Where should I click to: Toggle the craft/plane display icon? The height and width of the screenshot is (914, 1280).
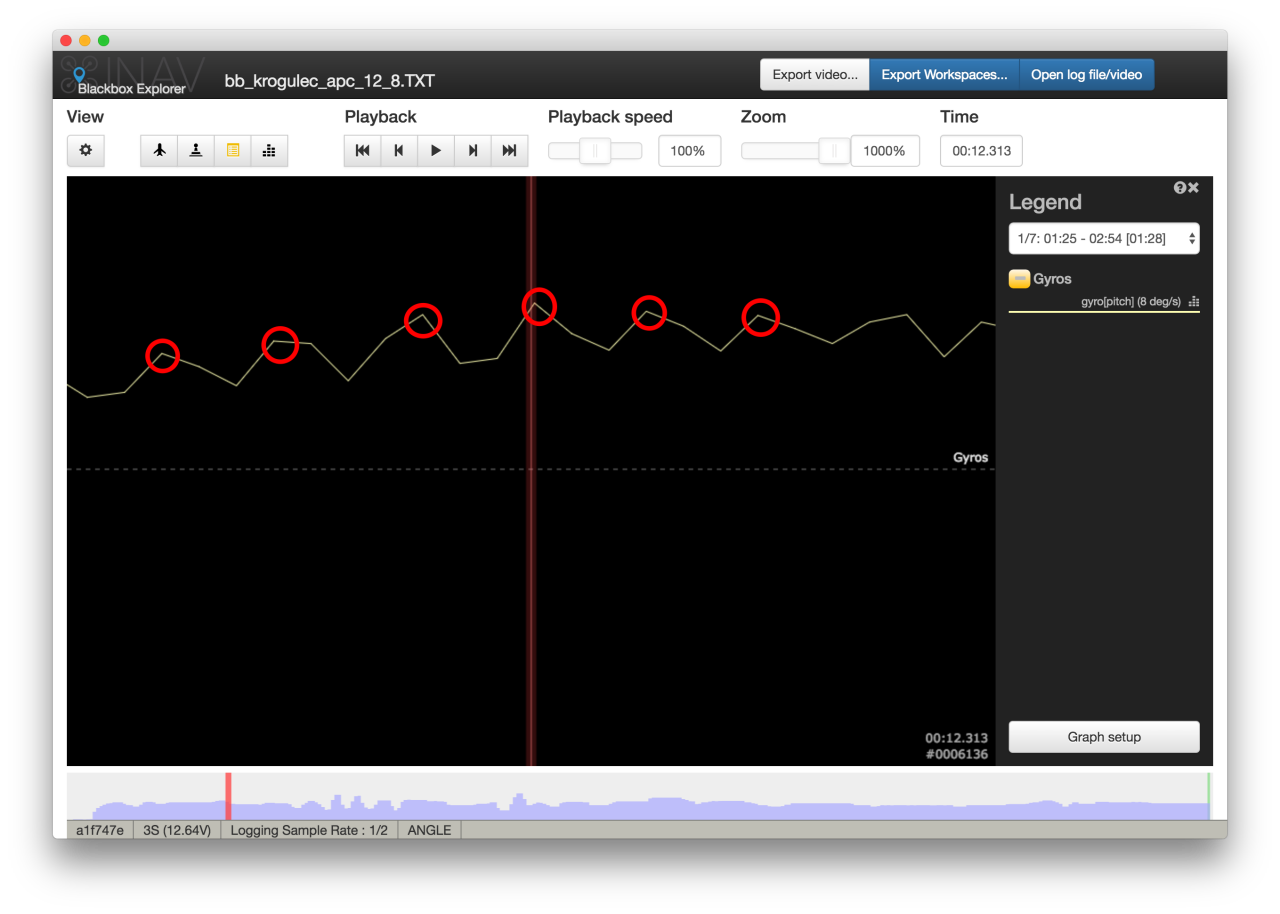point(158,150)
